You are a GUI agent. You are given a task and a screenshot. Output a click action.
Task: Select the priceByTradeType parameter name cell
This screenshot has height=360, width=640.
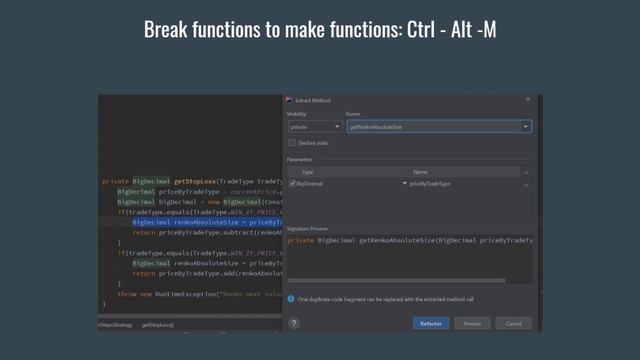click(x=430, y=184)
